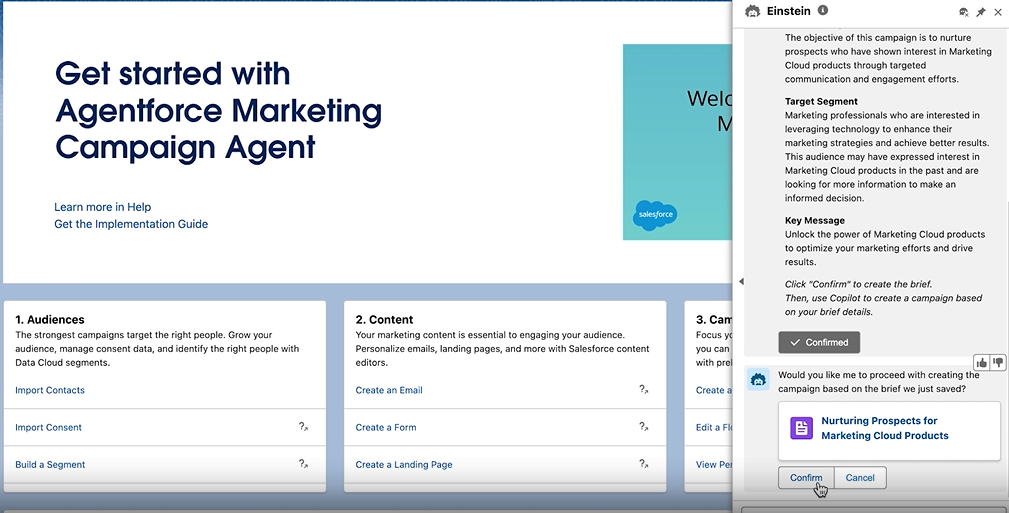Give thumbs down feedback

pyautogui.click(x=997, y=362)
